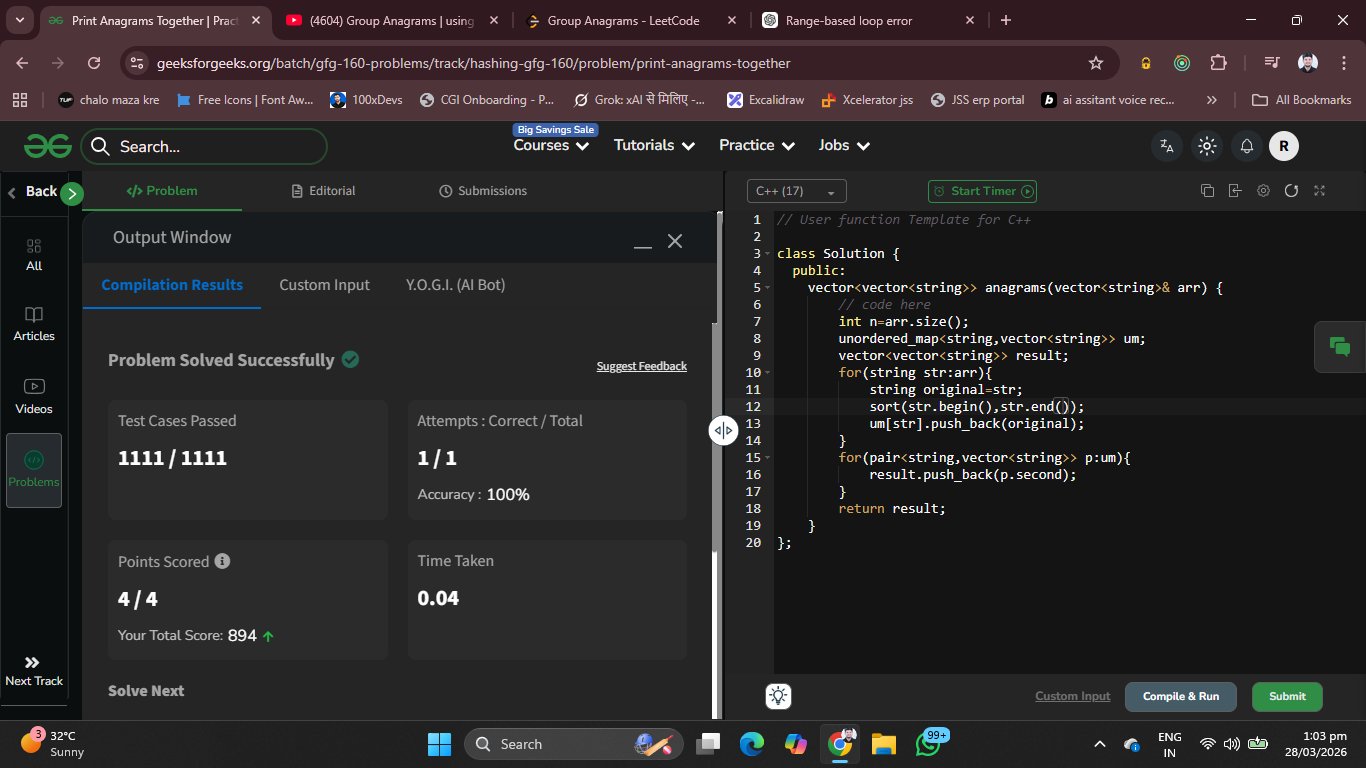The image size is (1366, 768).
Task: Open the green chat bubble widget
Action: coord(1339,347)
